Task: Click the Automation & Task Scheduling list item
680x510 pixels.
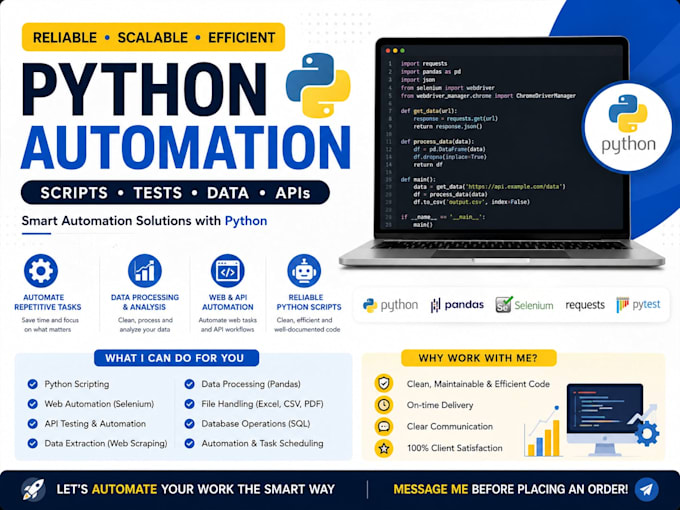Action: pos(262,443)
